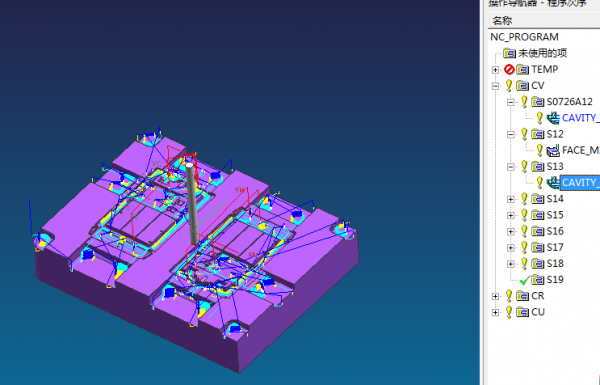Select the CAVITY operation under S0726A12
This screenshot has height=385, width=600.
[580, 118]
